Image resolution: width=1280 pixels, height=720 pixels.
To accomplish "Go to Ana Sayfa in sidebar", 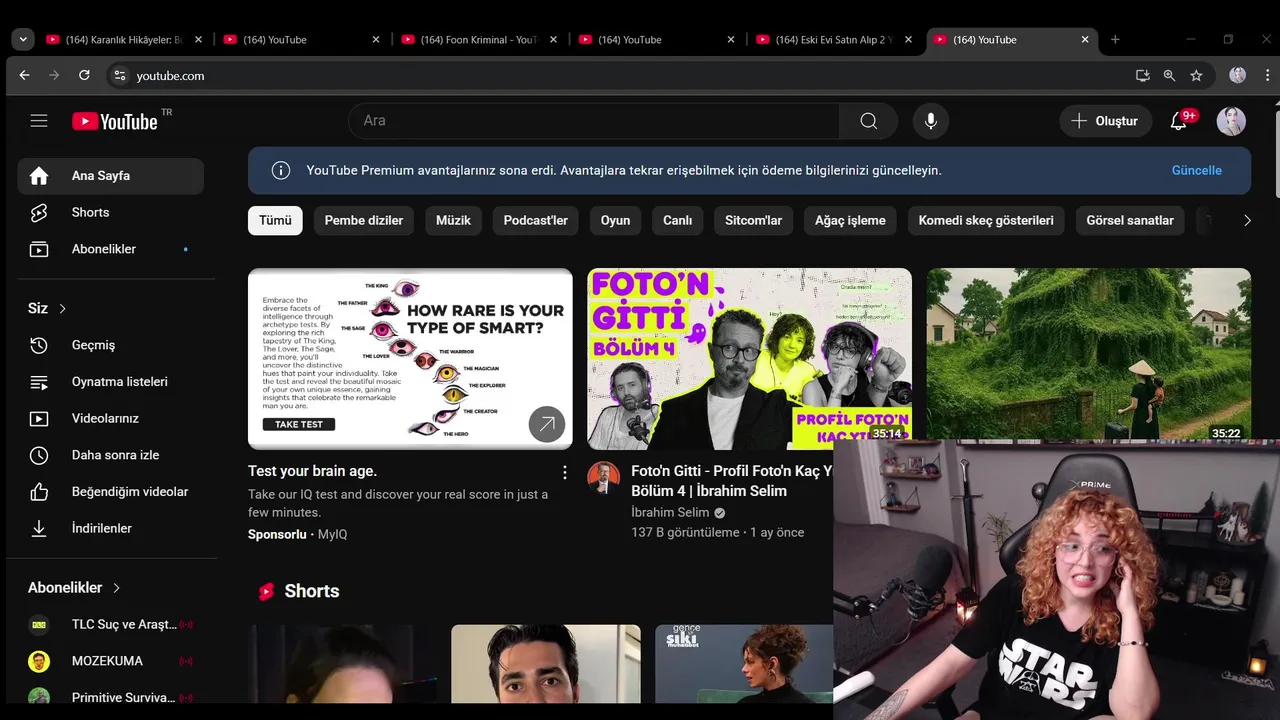I will click(110, 176).
